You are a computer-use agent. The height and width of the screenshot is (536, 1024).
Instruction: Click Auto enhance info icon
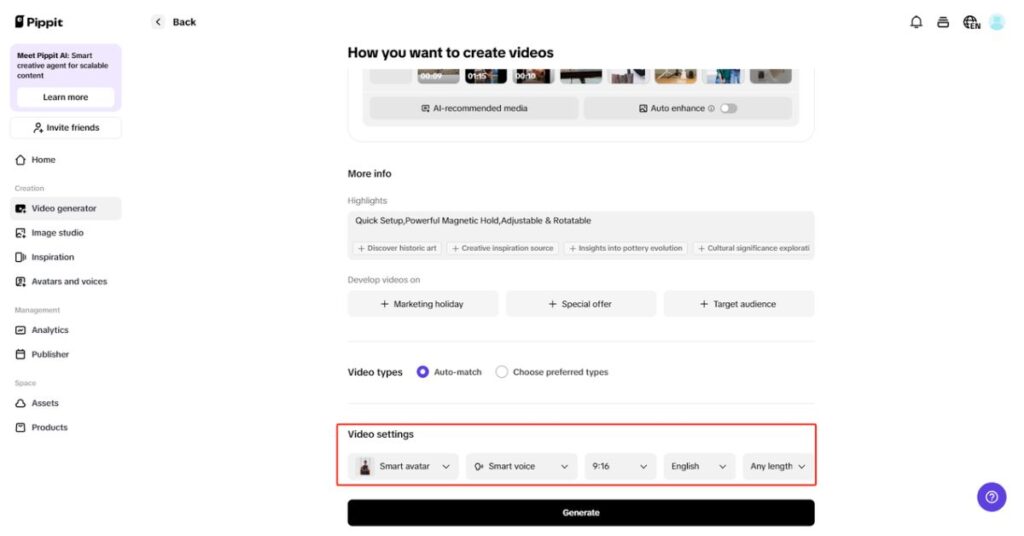tap(711, 108)
